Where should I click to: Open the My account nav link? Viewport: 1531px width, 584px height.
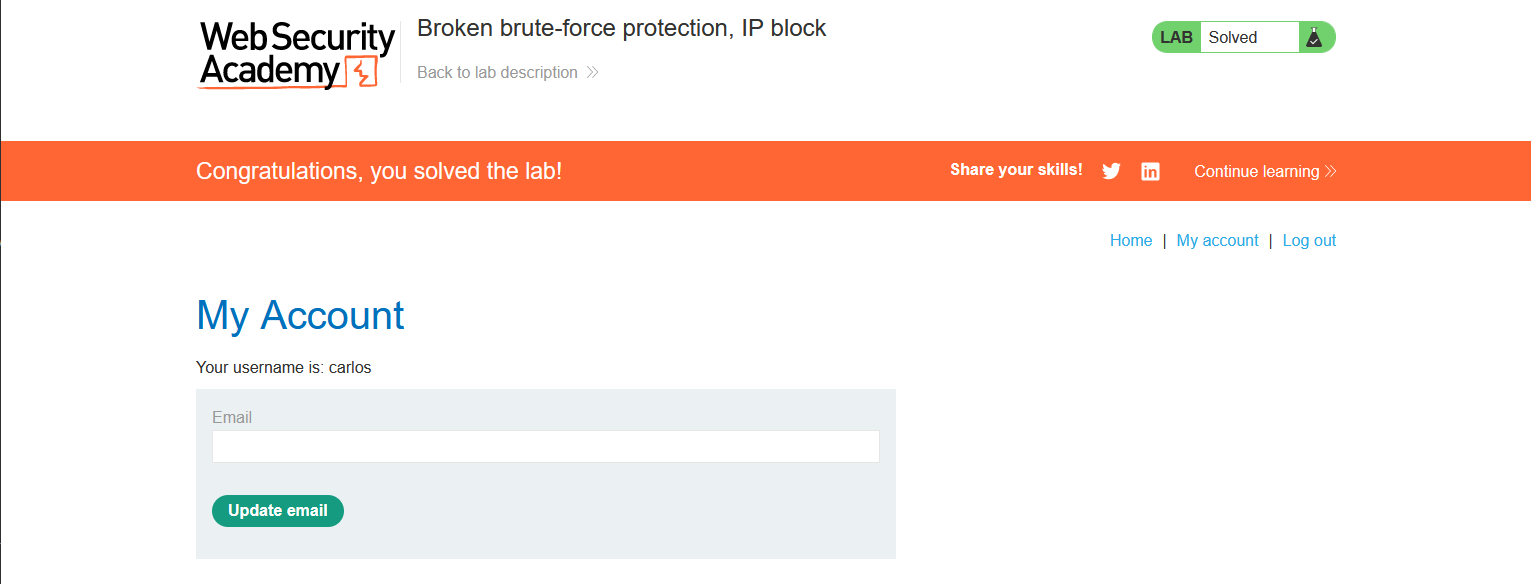(1217, 240)
